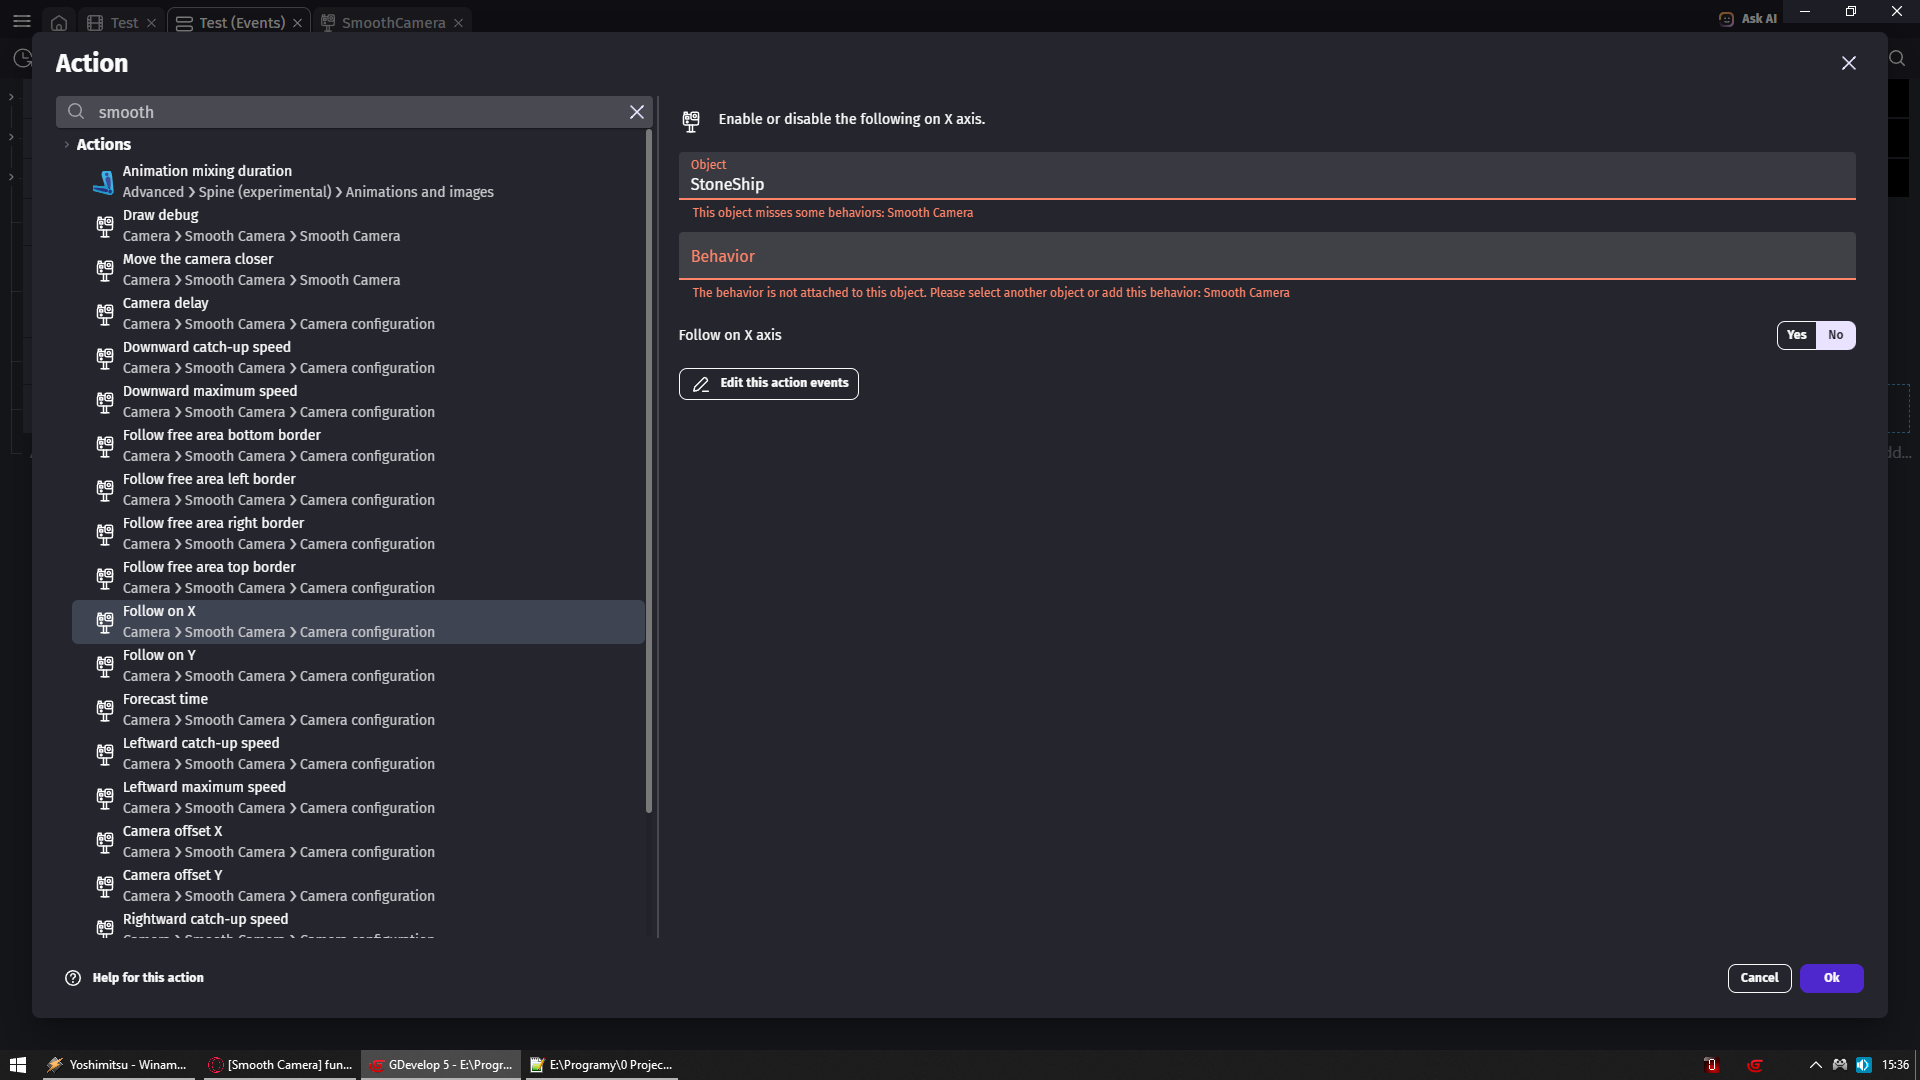Click the StoneShip object field
This screenshot has height=1080, width=1920.
pyautogui.click(x=1266, y=184)
